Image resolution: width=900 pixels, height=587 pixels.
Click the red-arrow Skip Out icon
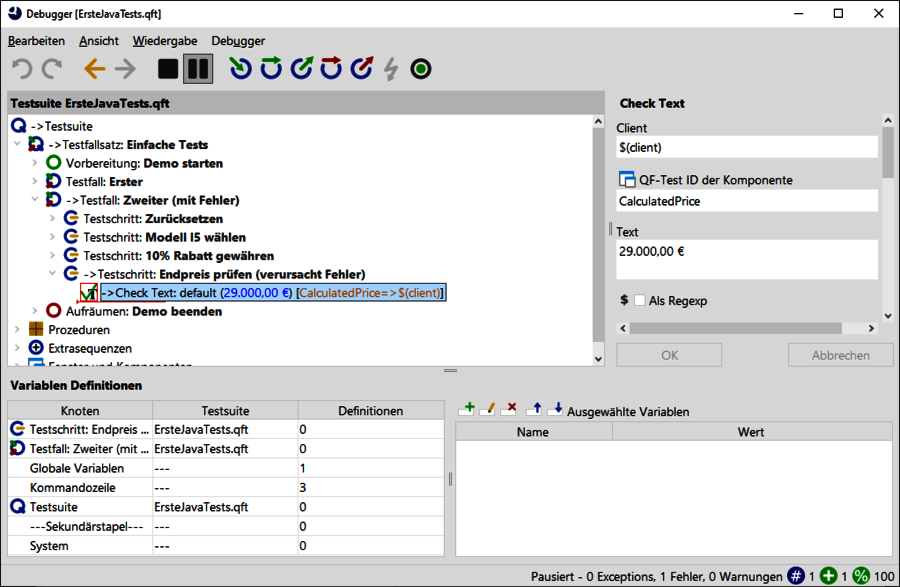(362, 68)
